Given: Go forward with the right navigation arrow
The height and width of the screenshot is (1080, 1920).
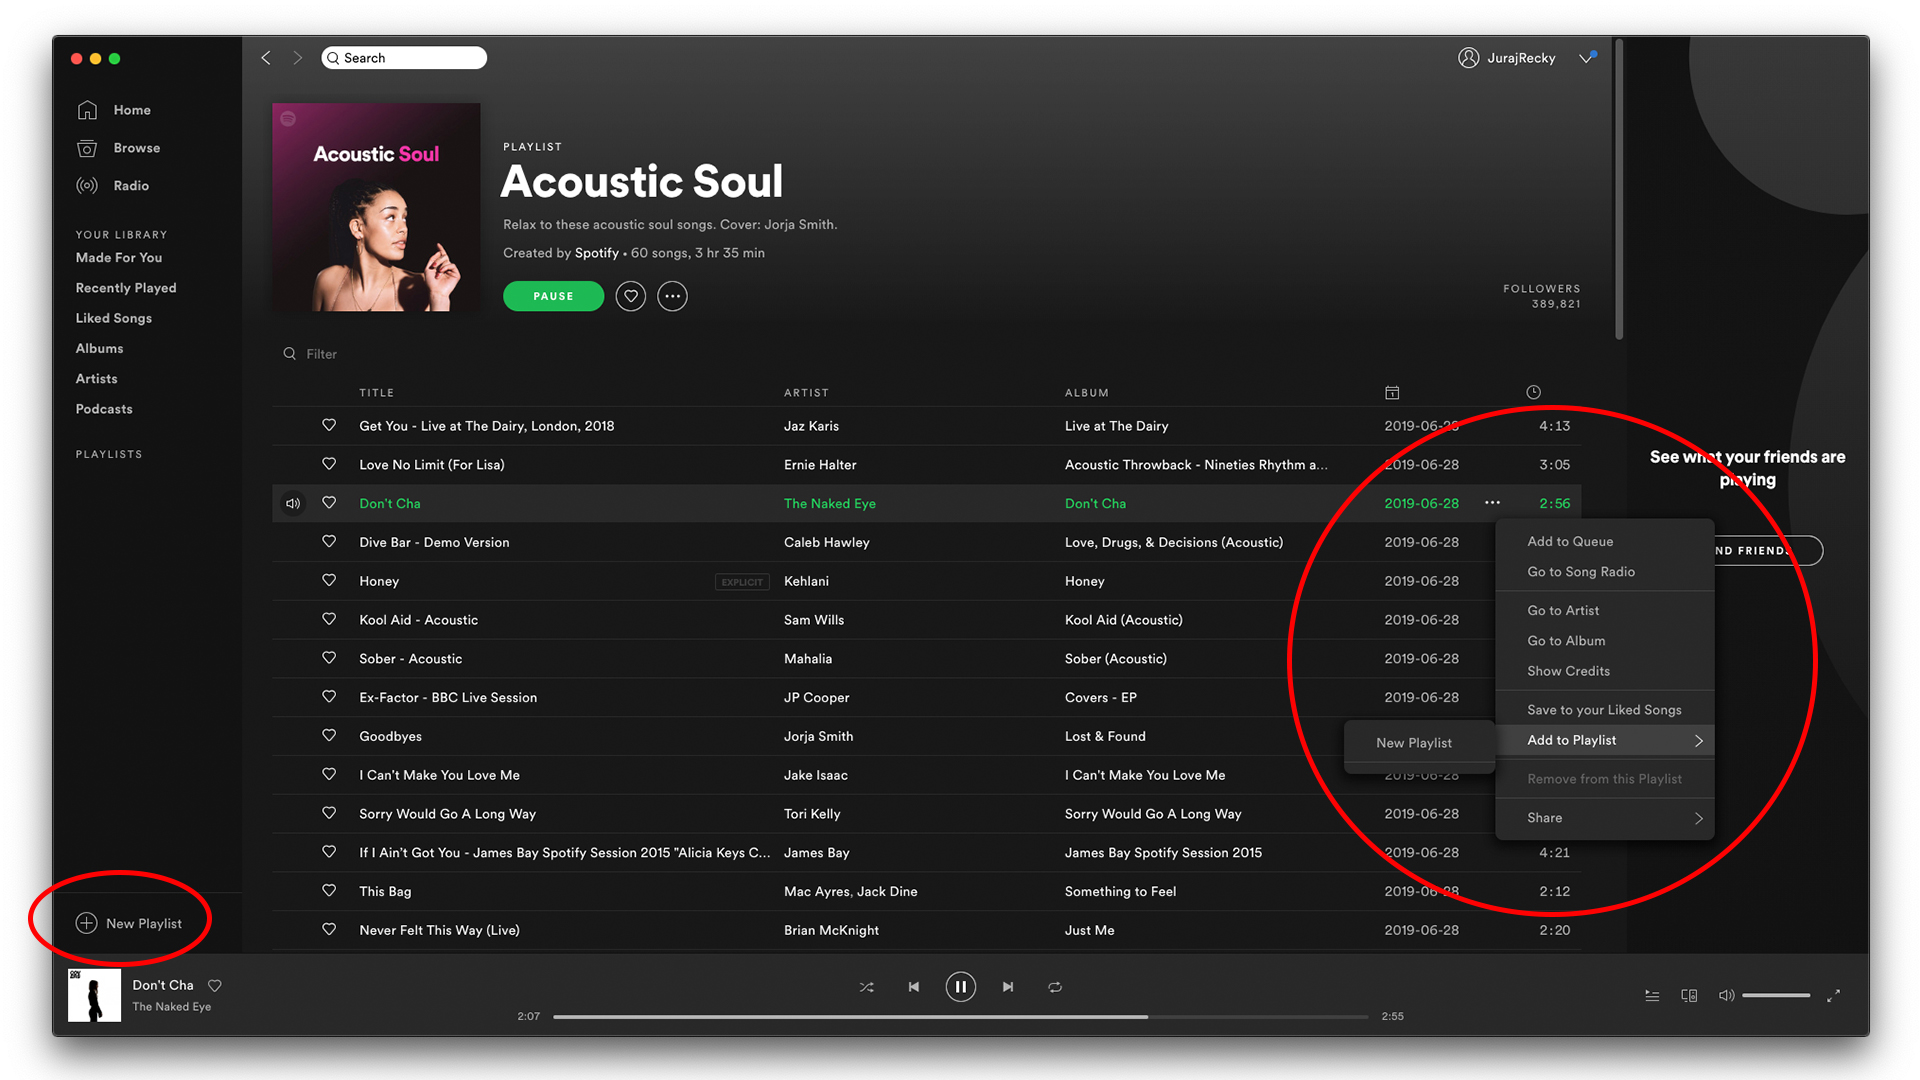Looking at the screenshot, I should coord(297,58).
